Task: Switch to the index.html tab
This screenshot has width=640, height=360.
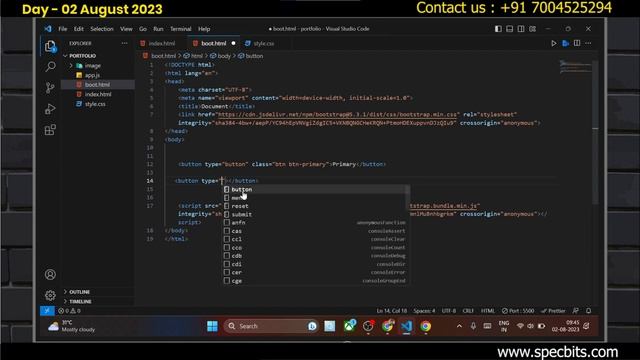Action: (x=161, y=43)
